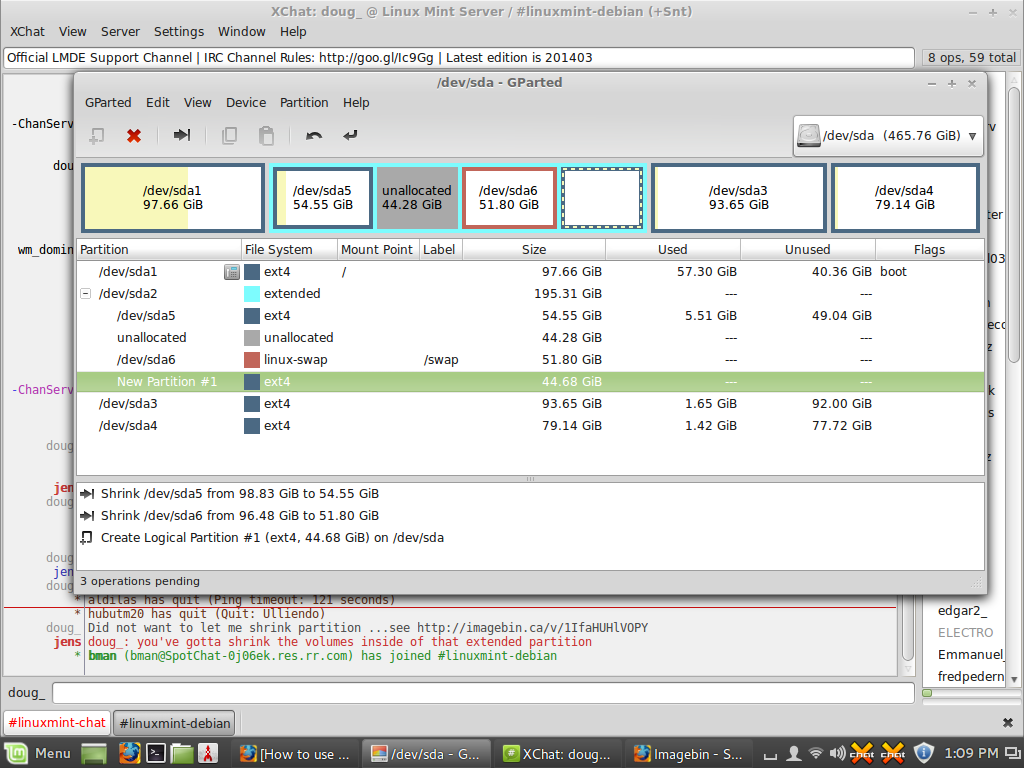1024x768 pixels.
Task: Click the Size column header
Action: pos(534,249)
